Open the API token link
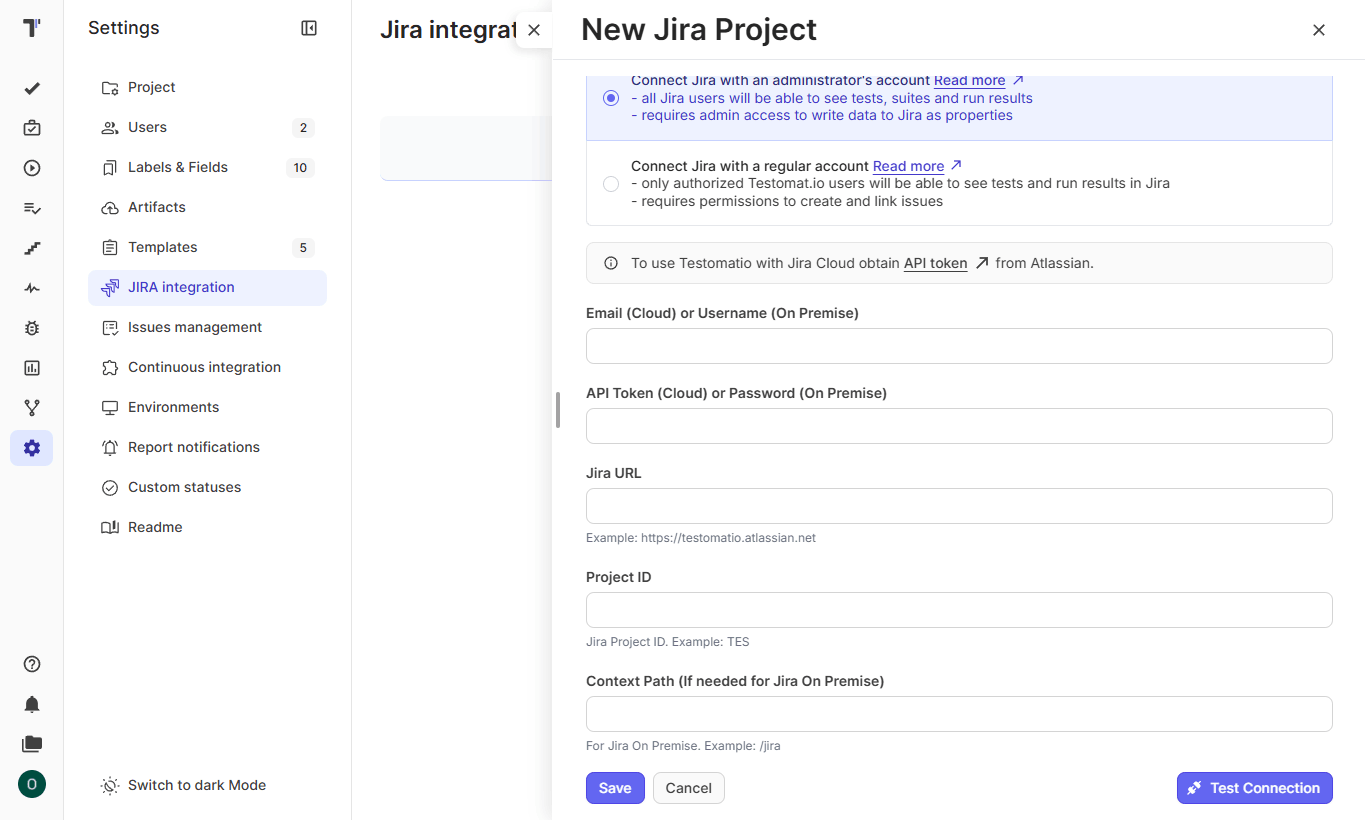The image size is (1366, 820). pos(935,264)
